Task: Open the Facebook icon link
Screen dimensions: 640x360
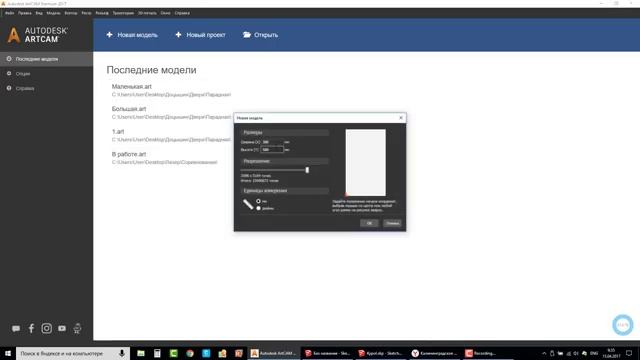Action: click(31, 328)
